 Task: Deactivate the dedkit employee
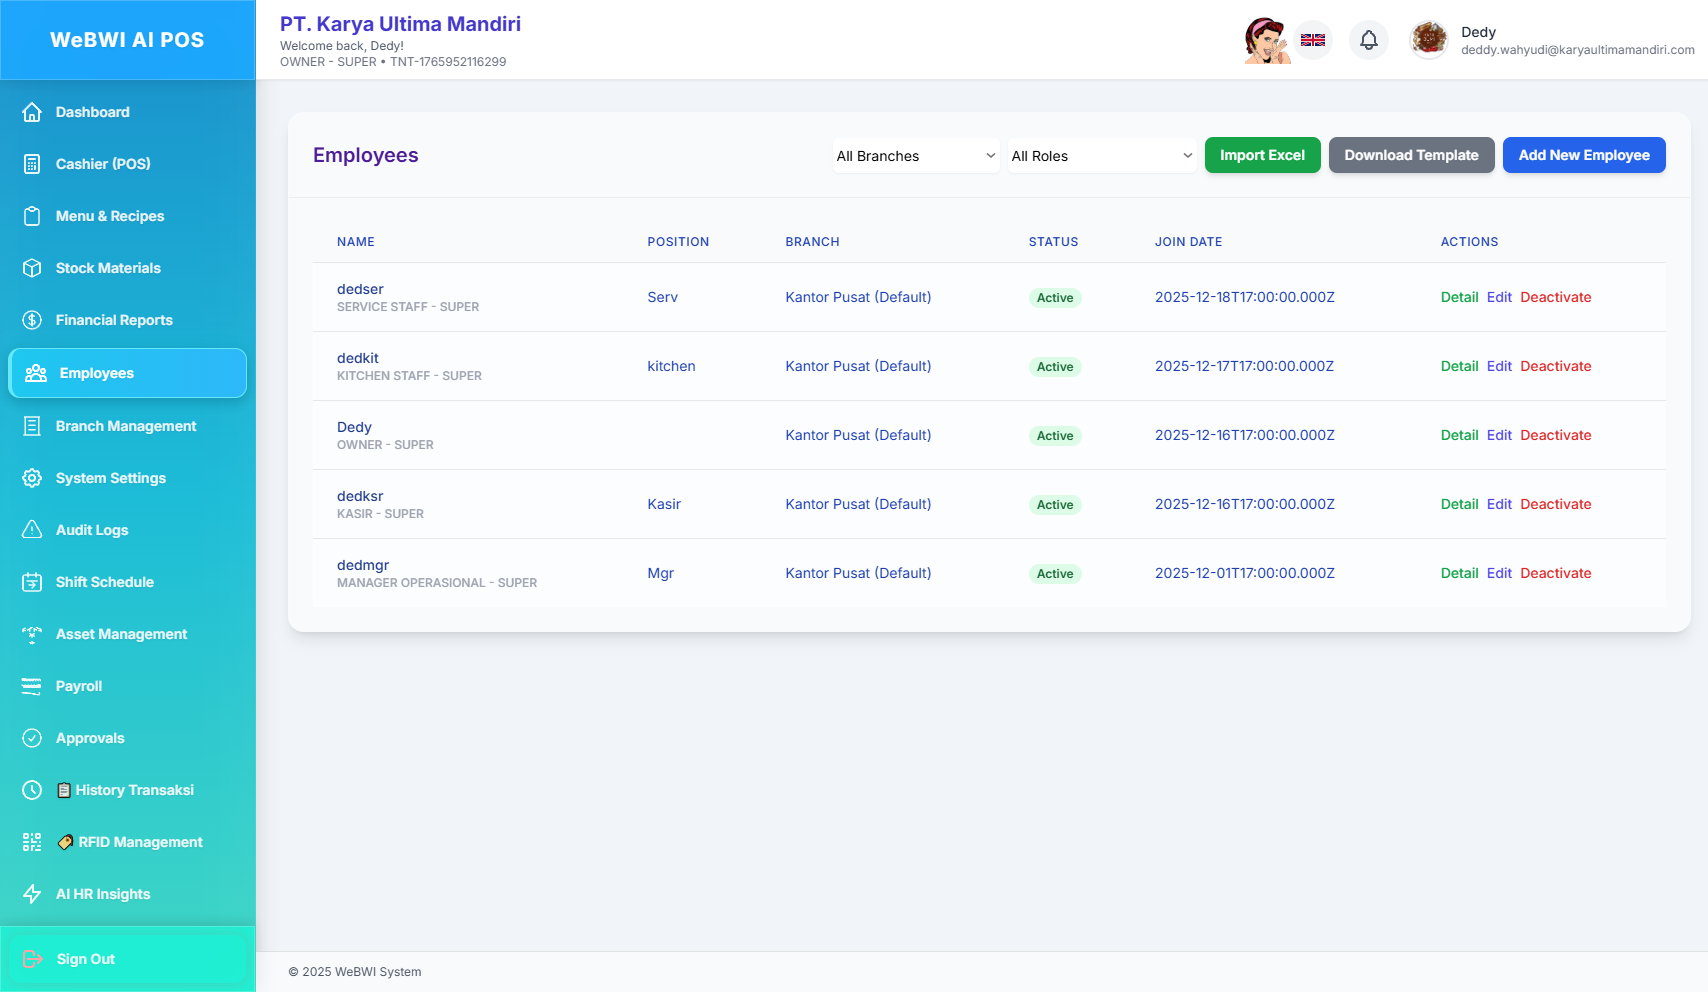[1555, 366]
